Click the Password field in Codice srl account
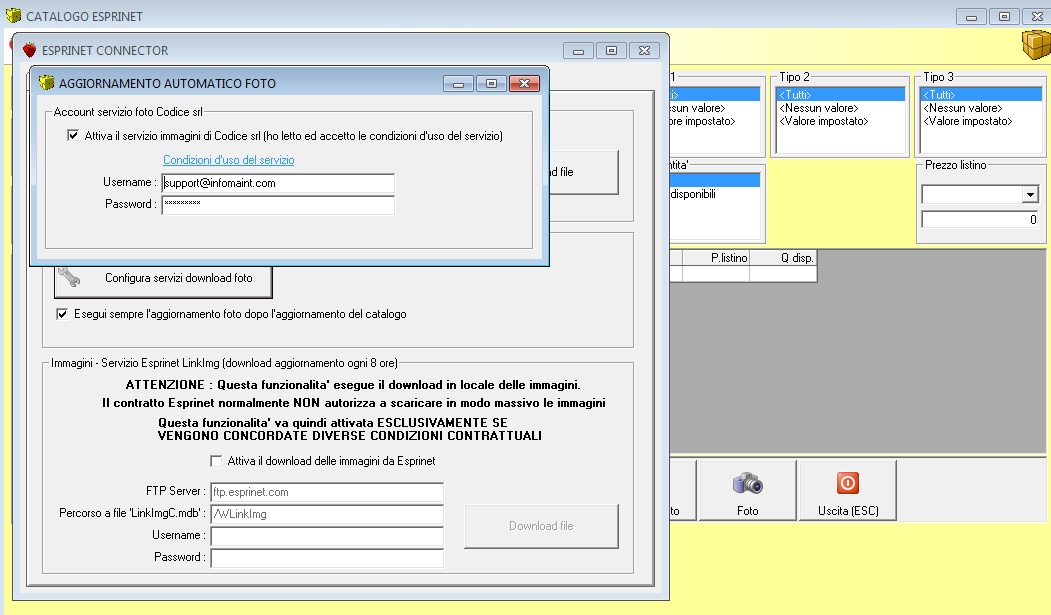 click(277, 204)
